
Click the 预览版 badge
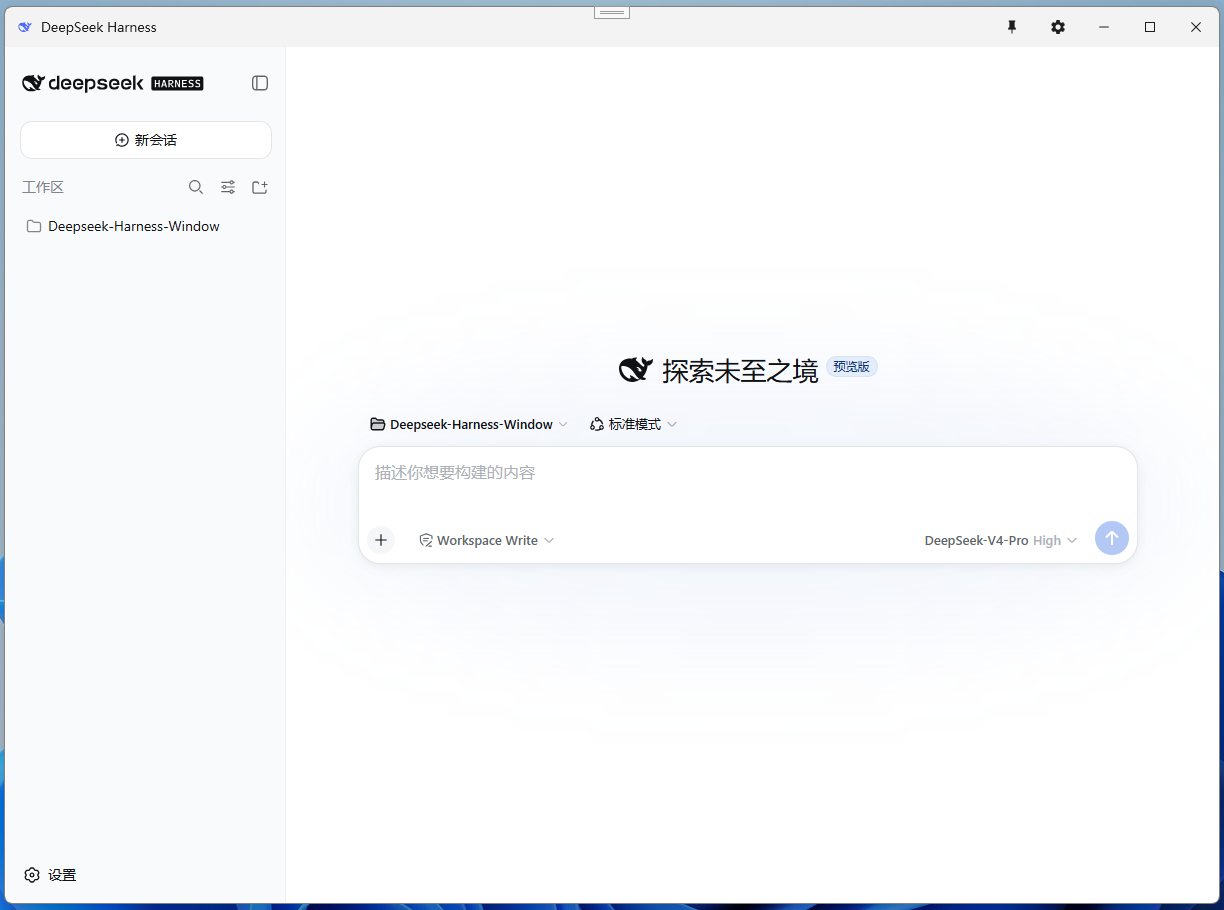[x=851, y=367]
